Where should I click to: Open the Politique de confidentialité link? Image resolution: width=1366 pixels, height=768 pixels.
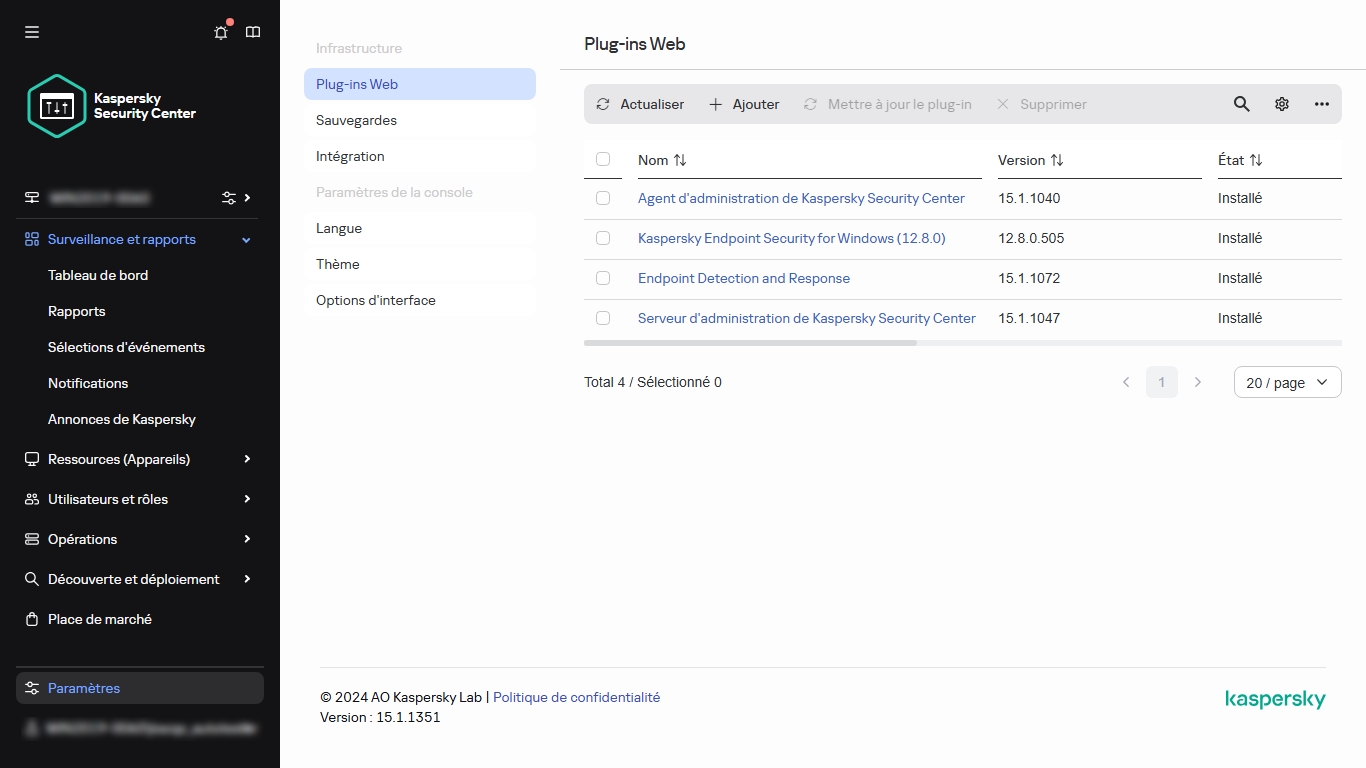pos(576,697)
